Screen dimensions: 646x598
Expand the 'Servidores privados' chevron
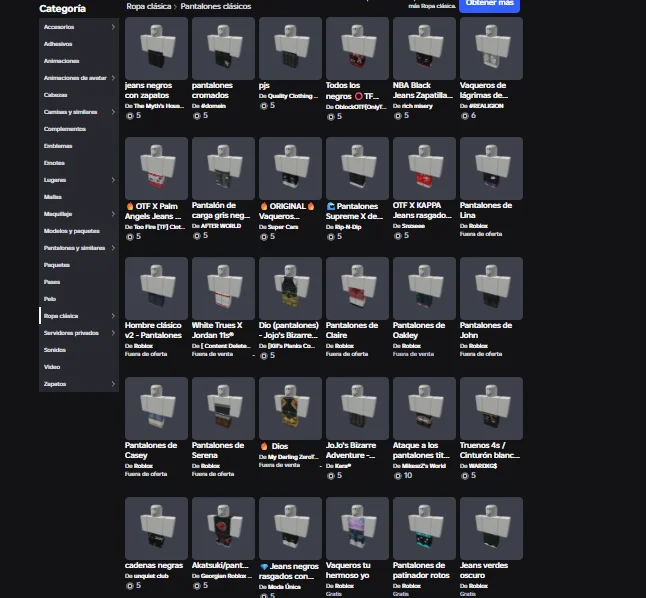[x=112, y=332]
